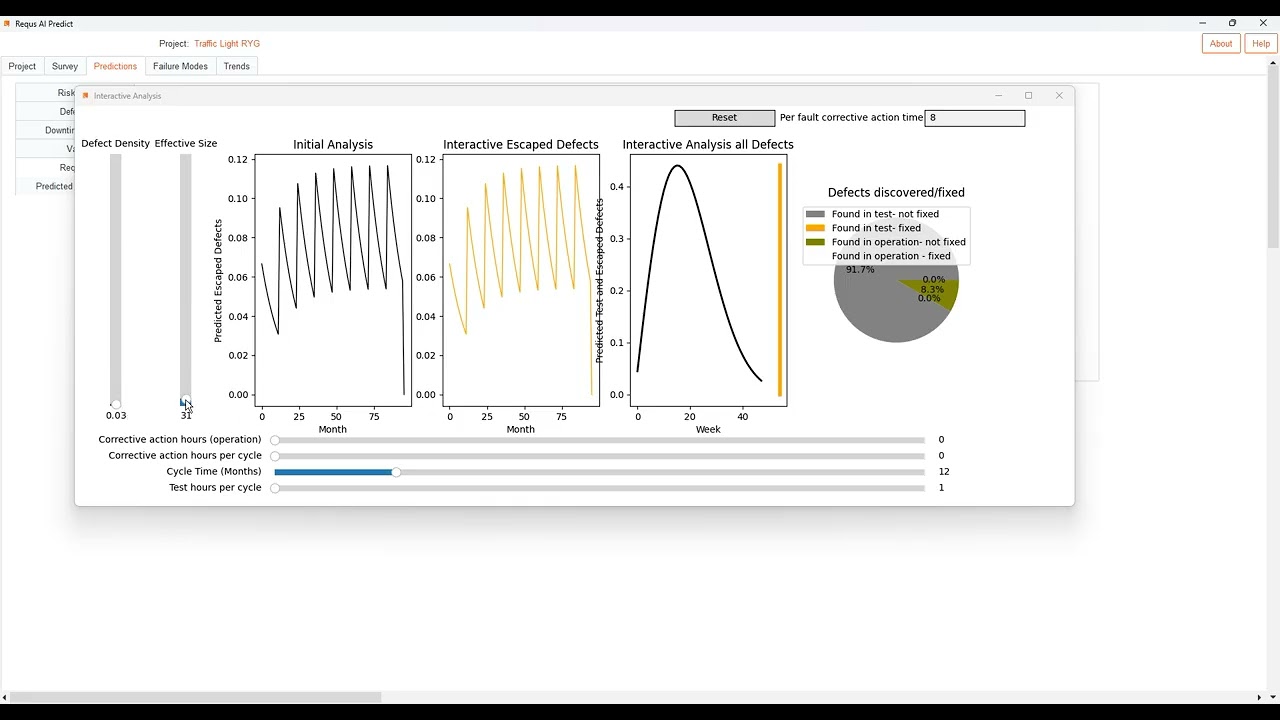Click the Corrective action hours (operation) slider
This screenshot has height=720, width=1280.
click(600, 440)
